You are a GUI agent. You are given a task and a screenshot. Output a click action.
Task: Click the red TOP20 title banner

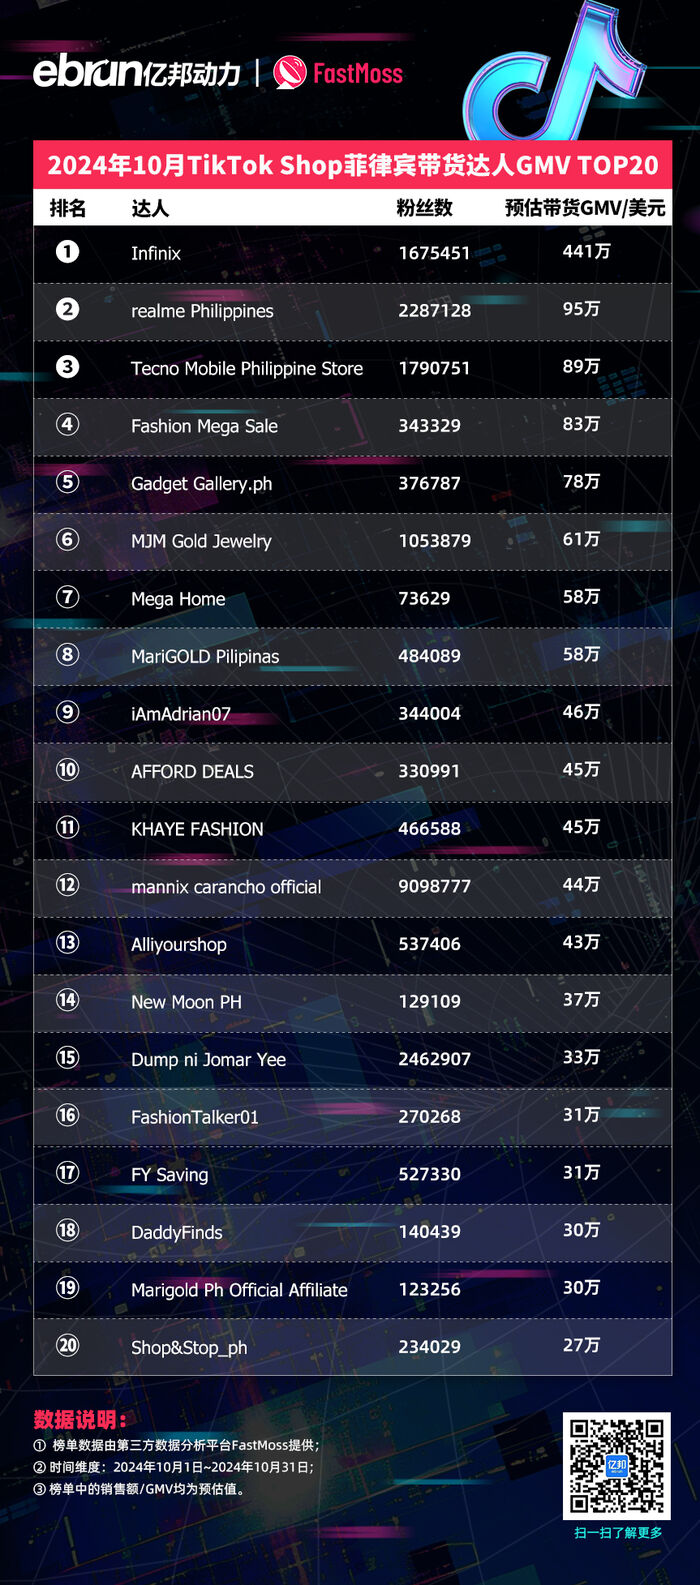352,165
